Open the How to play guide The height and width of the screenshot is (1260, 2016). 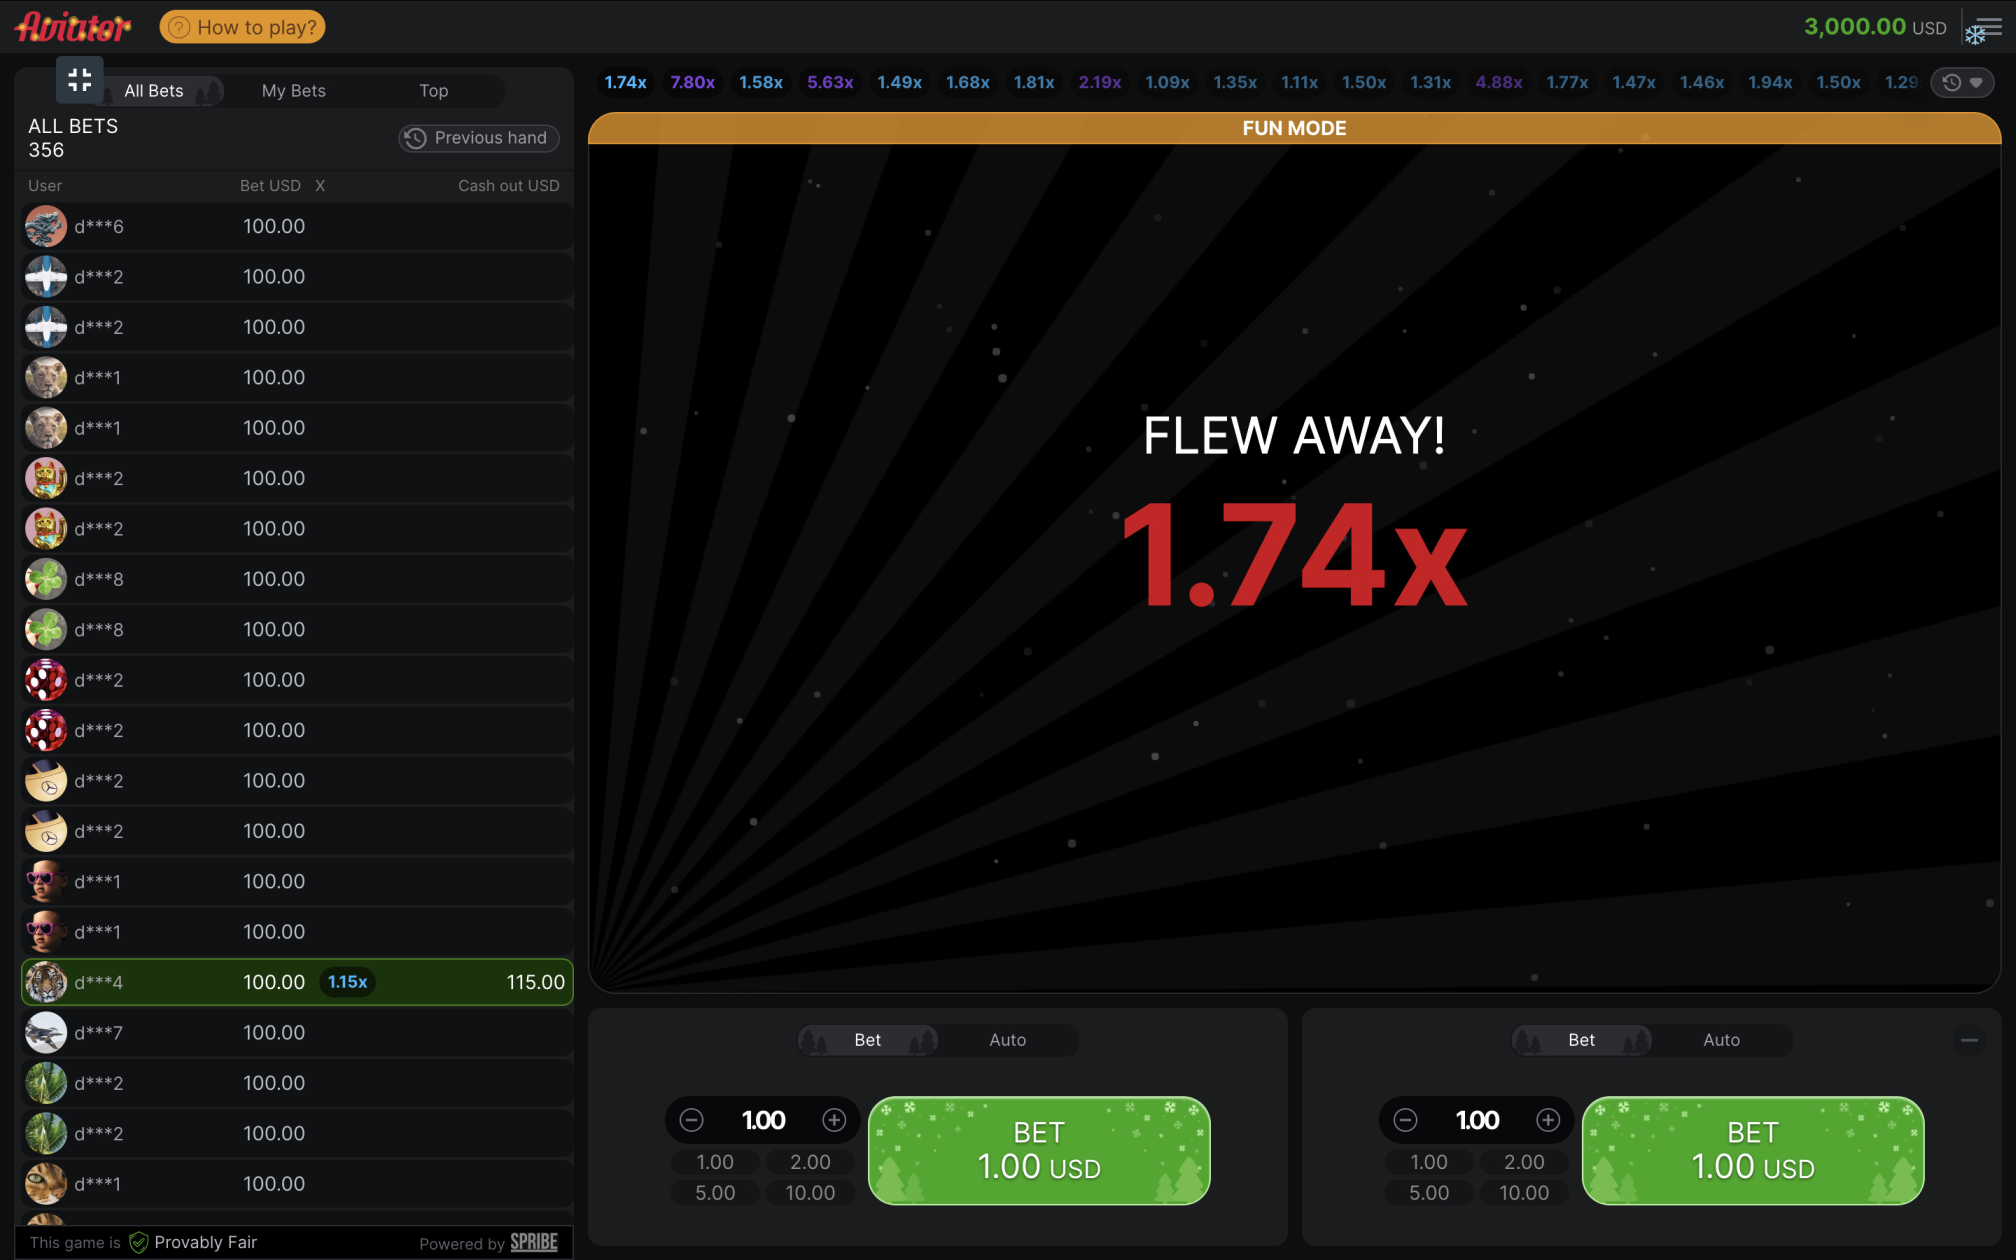click(243, 27)
